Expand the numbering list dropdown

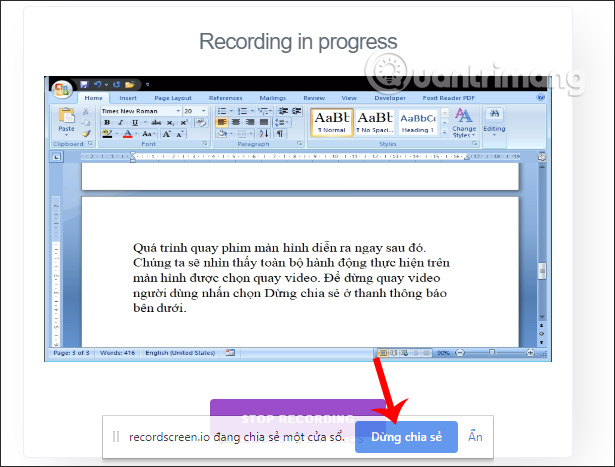pyautogui.click(x=252, y=111)
